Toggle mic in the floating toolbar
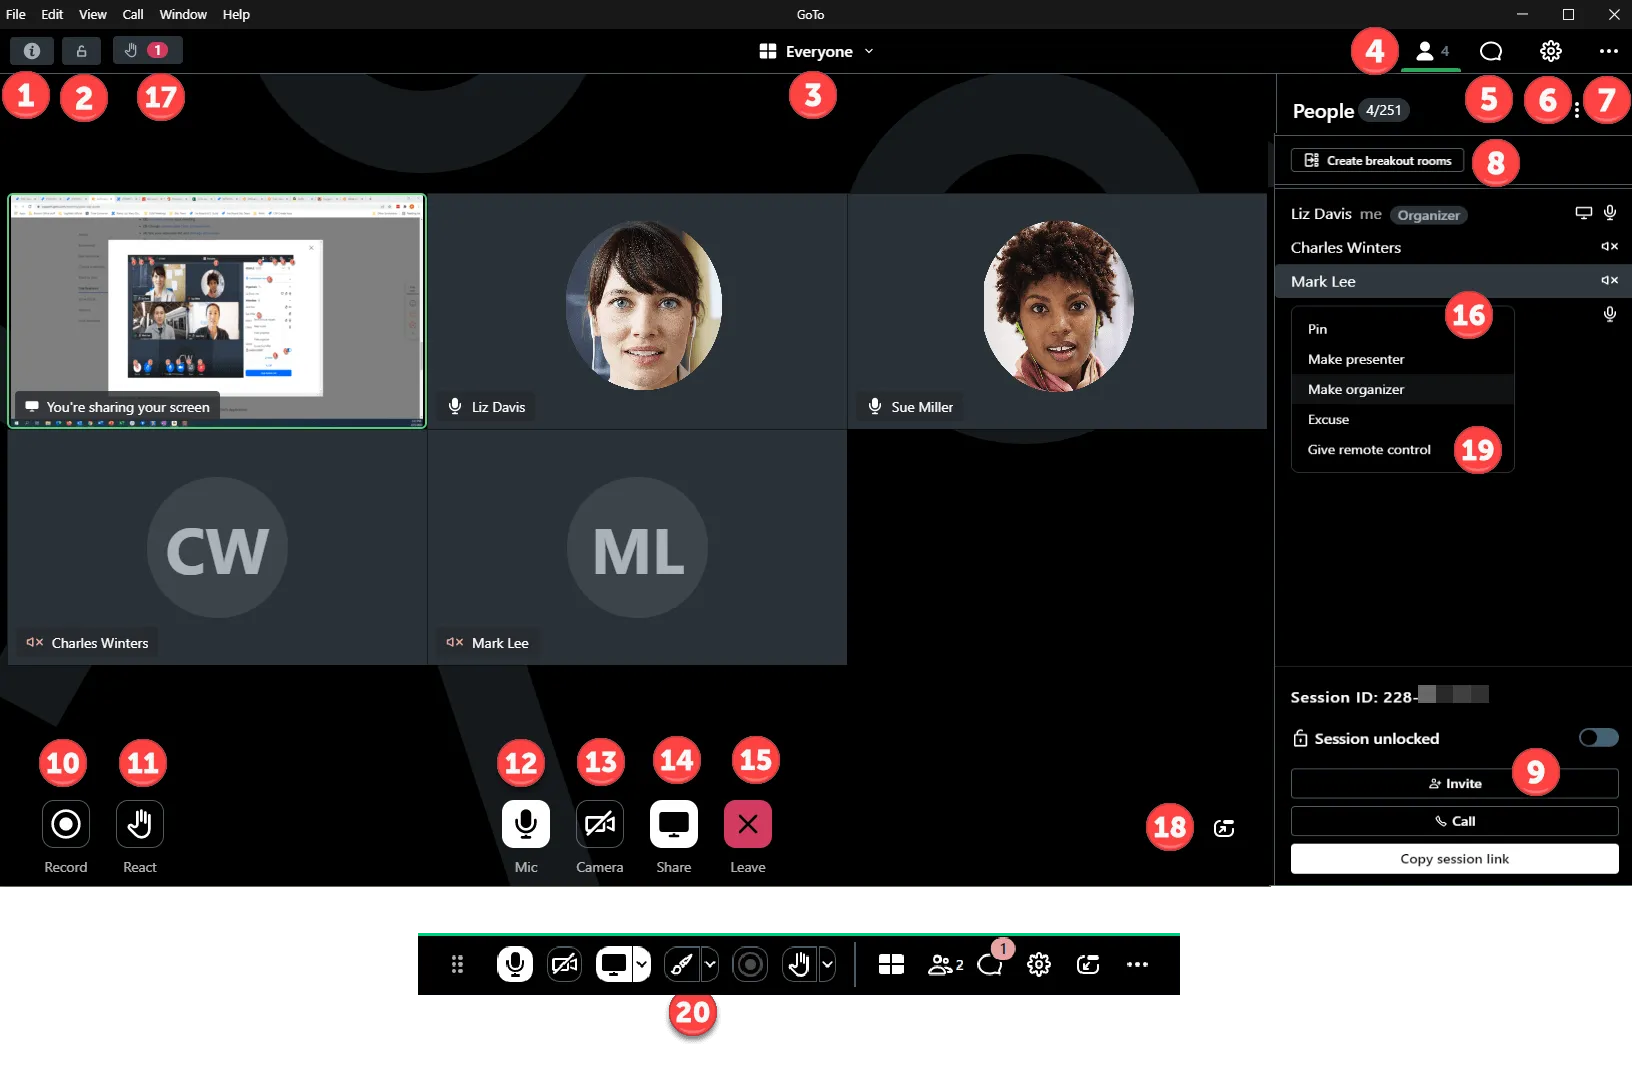Screen dimensions: 1632x1066 pos(515,964)
